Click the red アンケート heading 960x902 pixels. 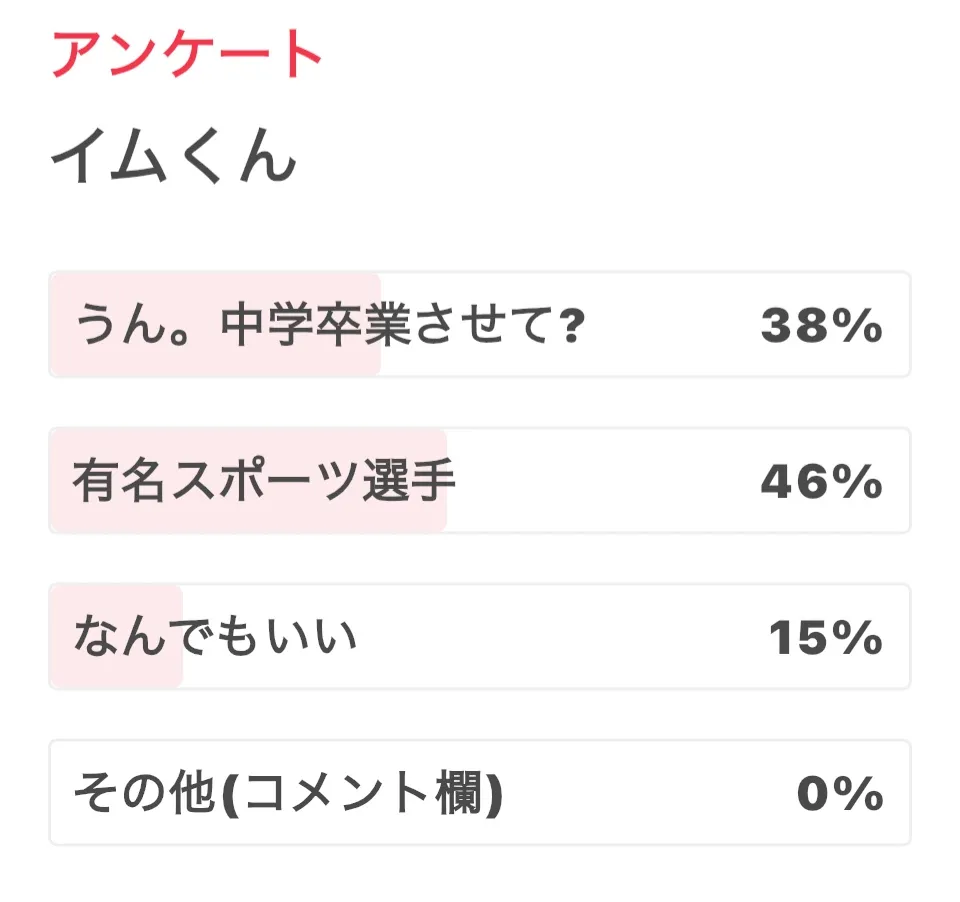[187, 54]
